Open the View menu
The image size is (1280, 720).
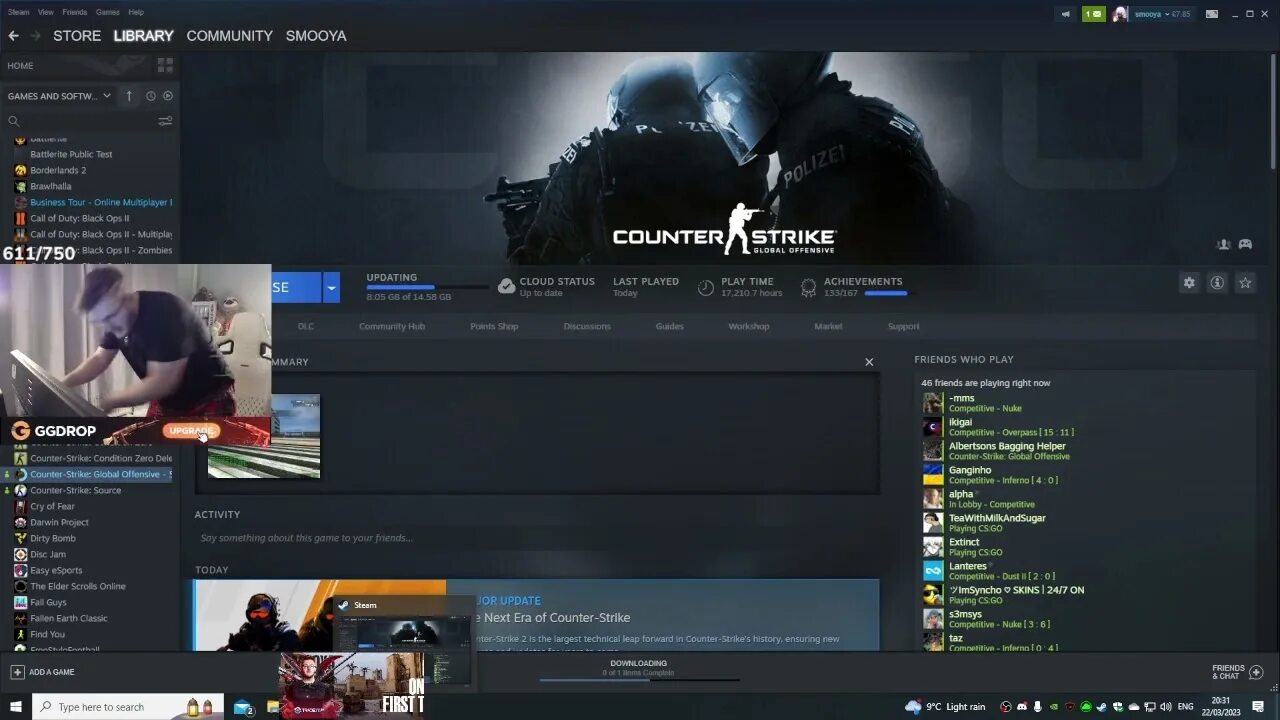click(x=46, y=12)
